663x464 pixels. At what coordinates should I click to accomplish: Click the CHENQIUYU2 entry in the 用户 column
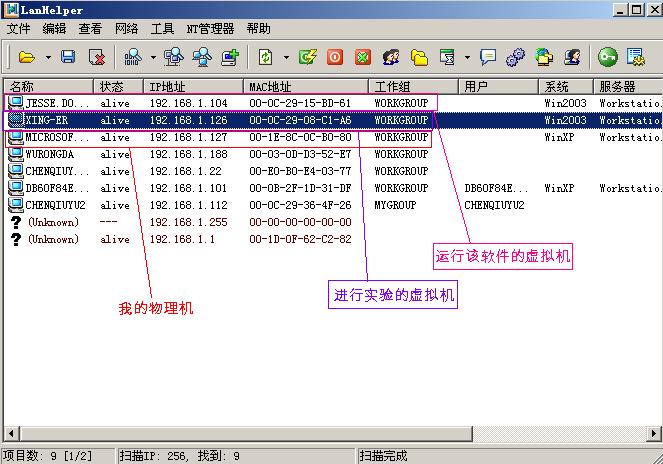point(494,205)
